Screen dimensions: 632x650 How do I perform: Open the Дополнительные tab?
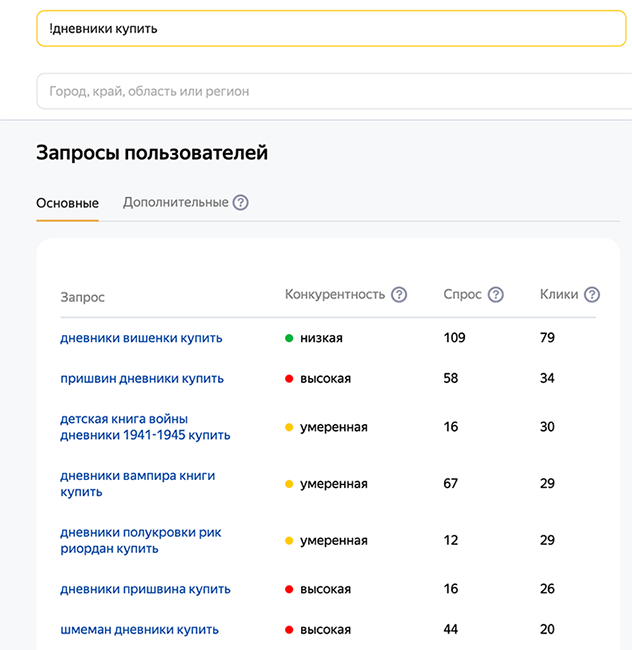pyautogui.click(x=175, y=203)
